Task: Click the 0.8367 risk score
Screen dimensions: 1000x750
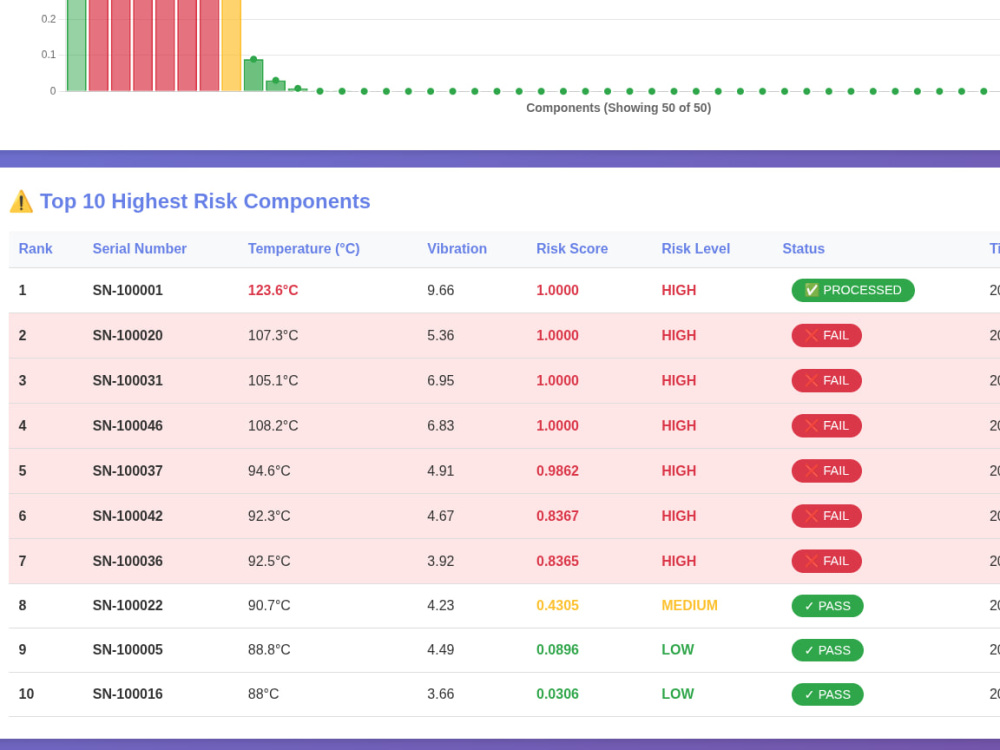Action: tap(557, 516)
